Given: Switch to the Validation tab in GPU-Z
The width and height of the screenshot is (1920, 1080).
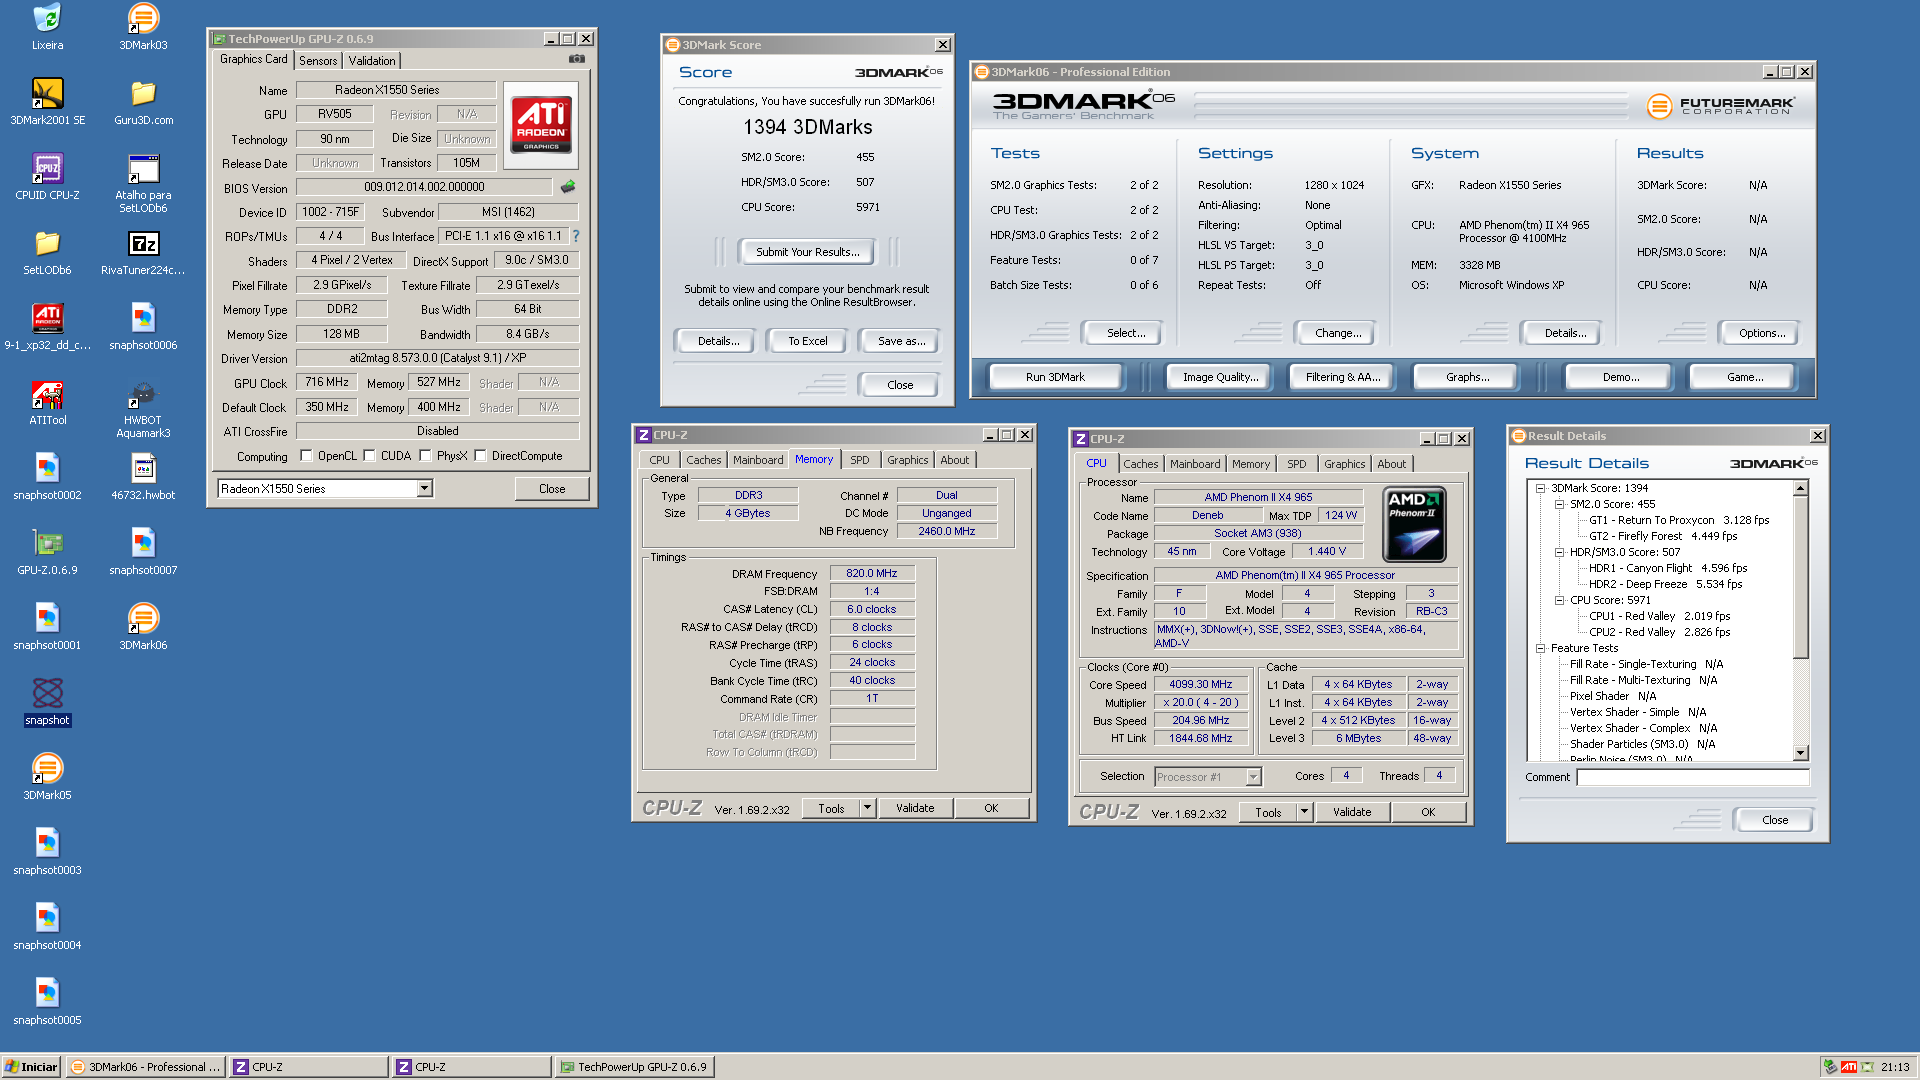Looking at the screenshot, I should [372, 61].
